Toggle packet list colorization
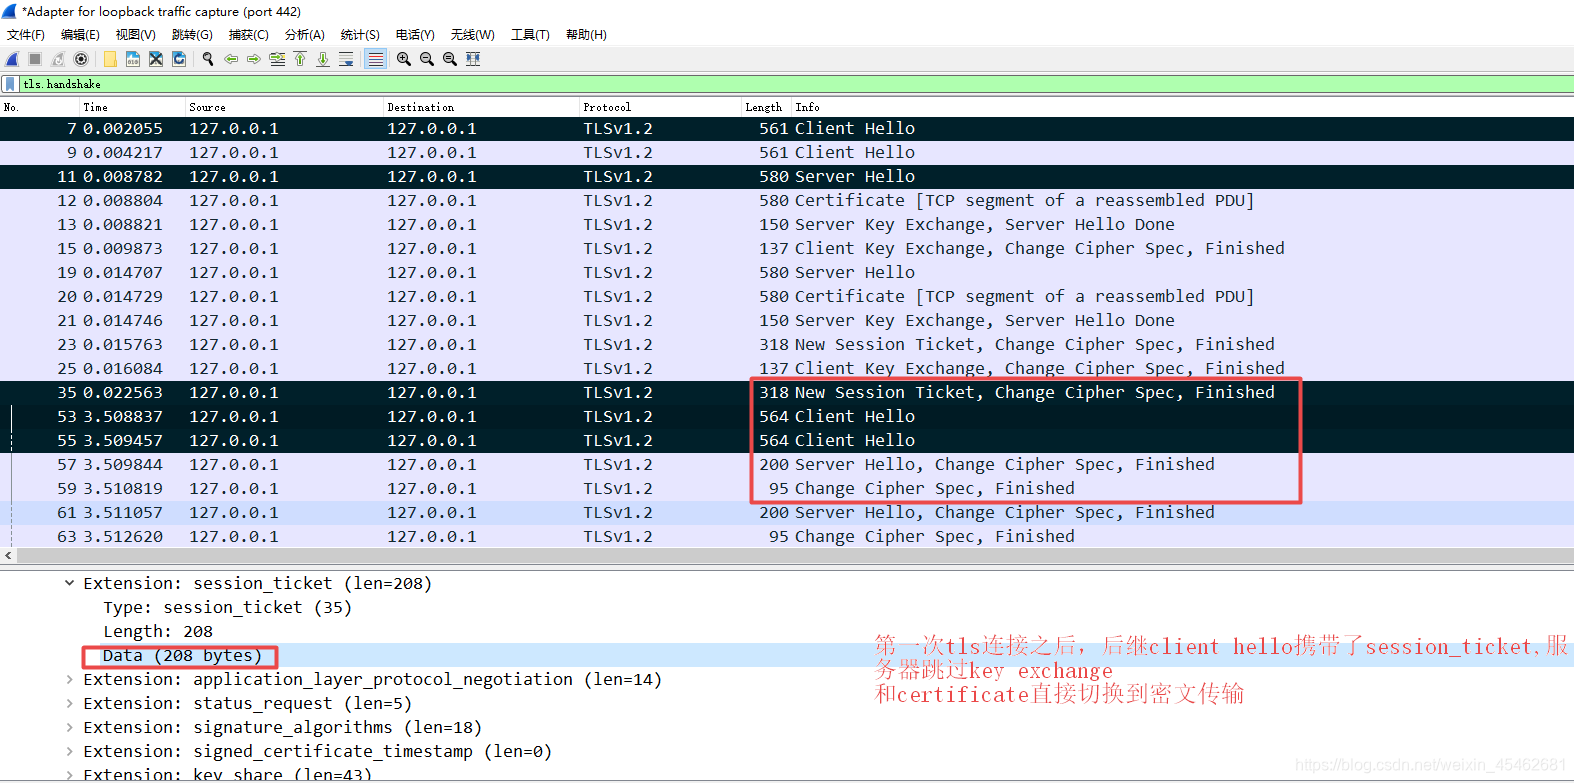 coord(375,59)
